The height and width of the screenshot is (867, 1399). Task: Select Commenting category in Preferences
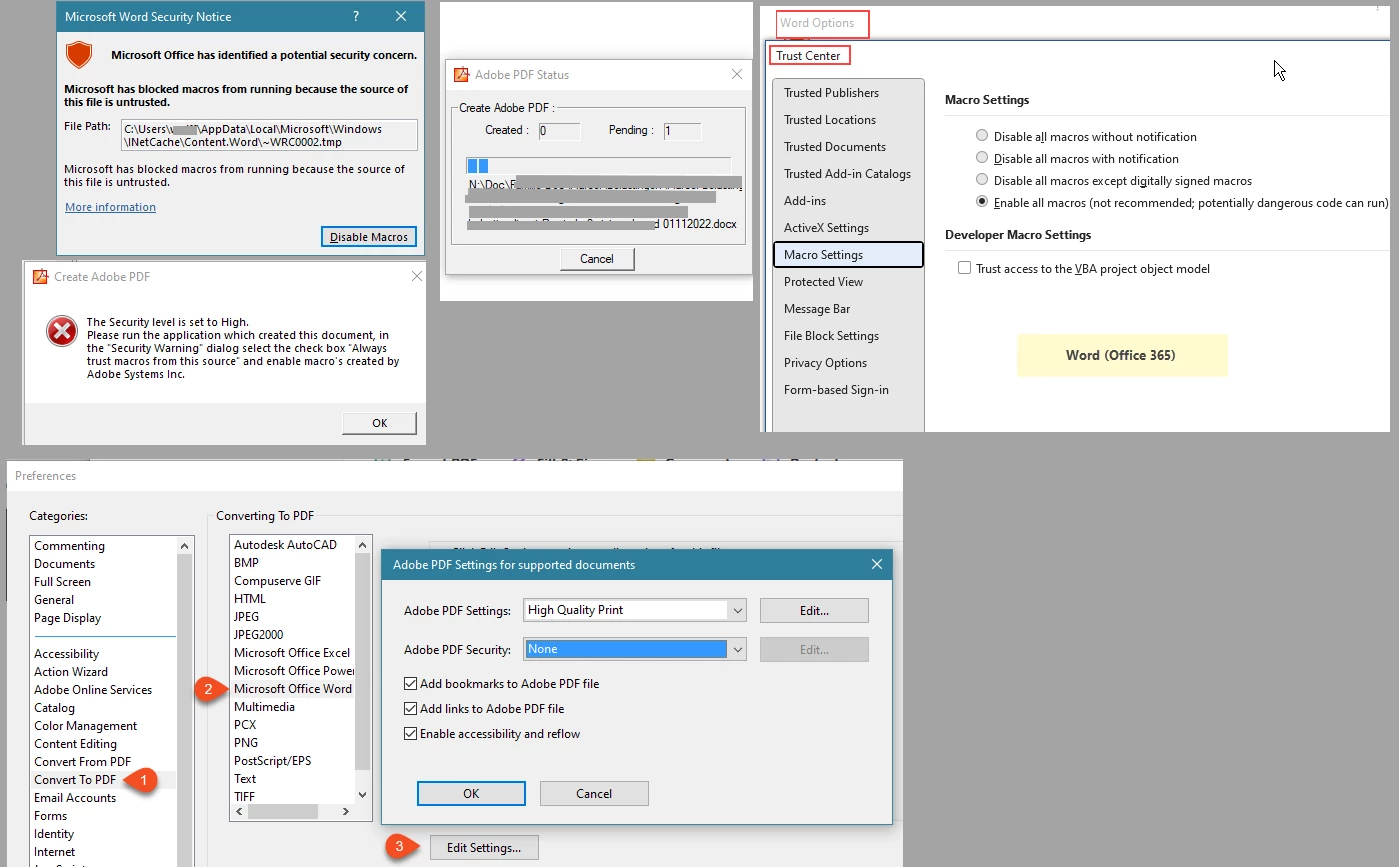point(69,546)
